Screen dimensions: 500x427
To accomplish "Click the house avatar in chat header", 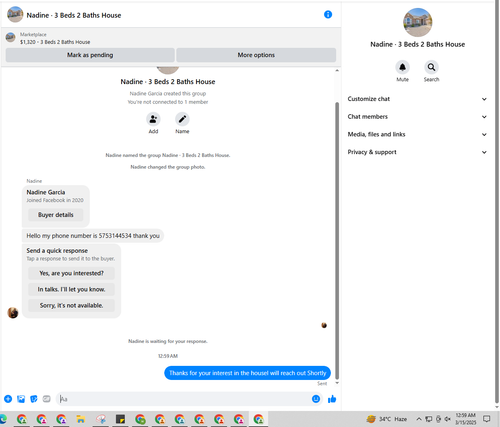I will (x=15, y=15).
